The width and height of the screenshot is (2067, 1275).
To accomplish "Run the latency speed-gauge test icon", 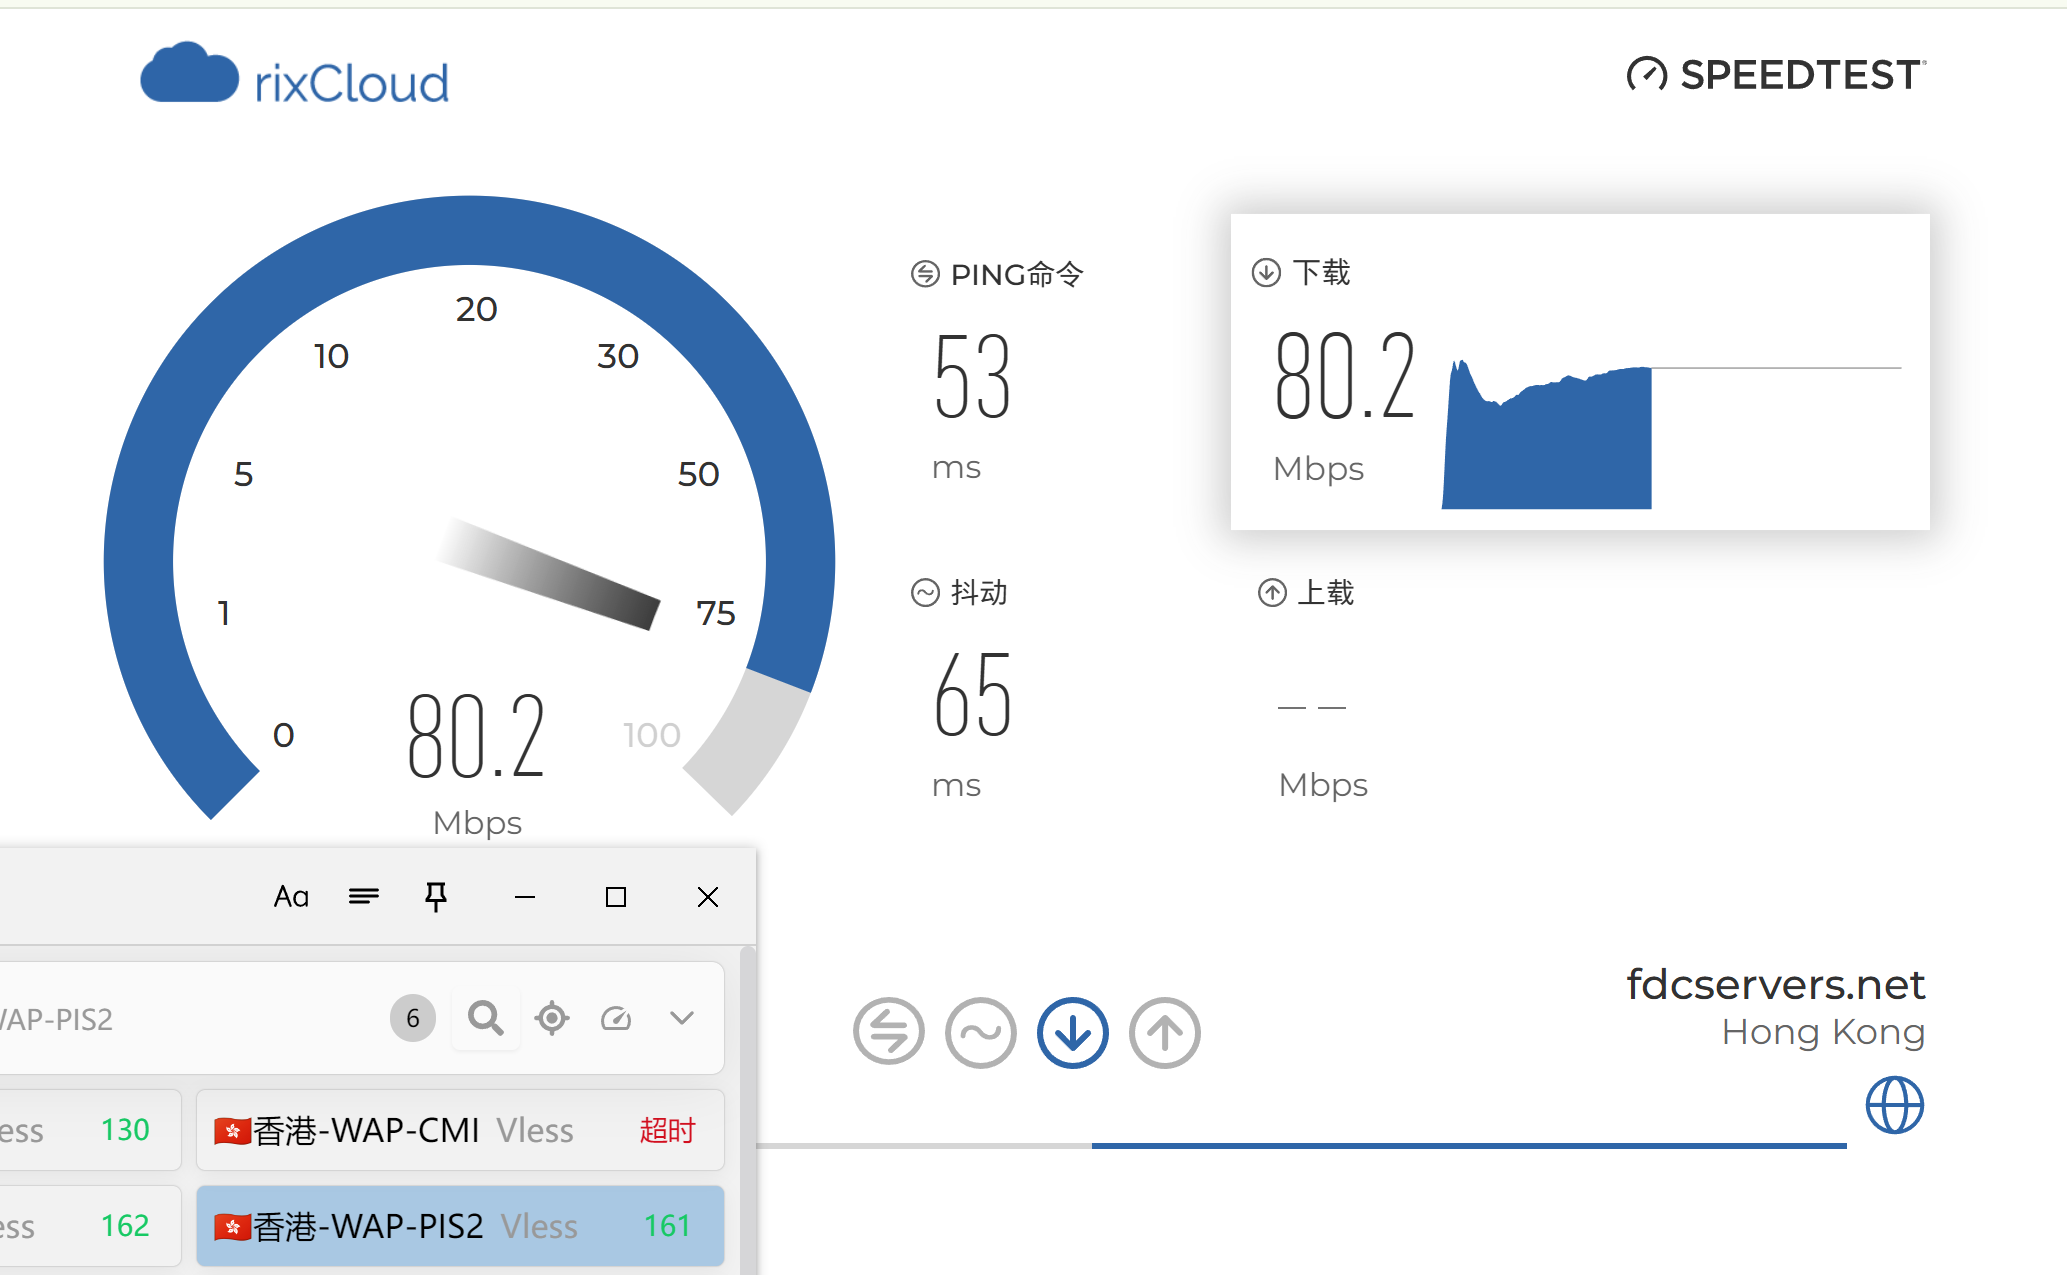I will click(616, 1018).
